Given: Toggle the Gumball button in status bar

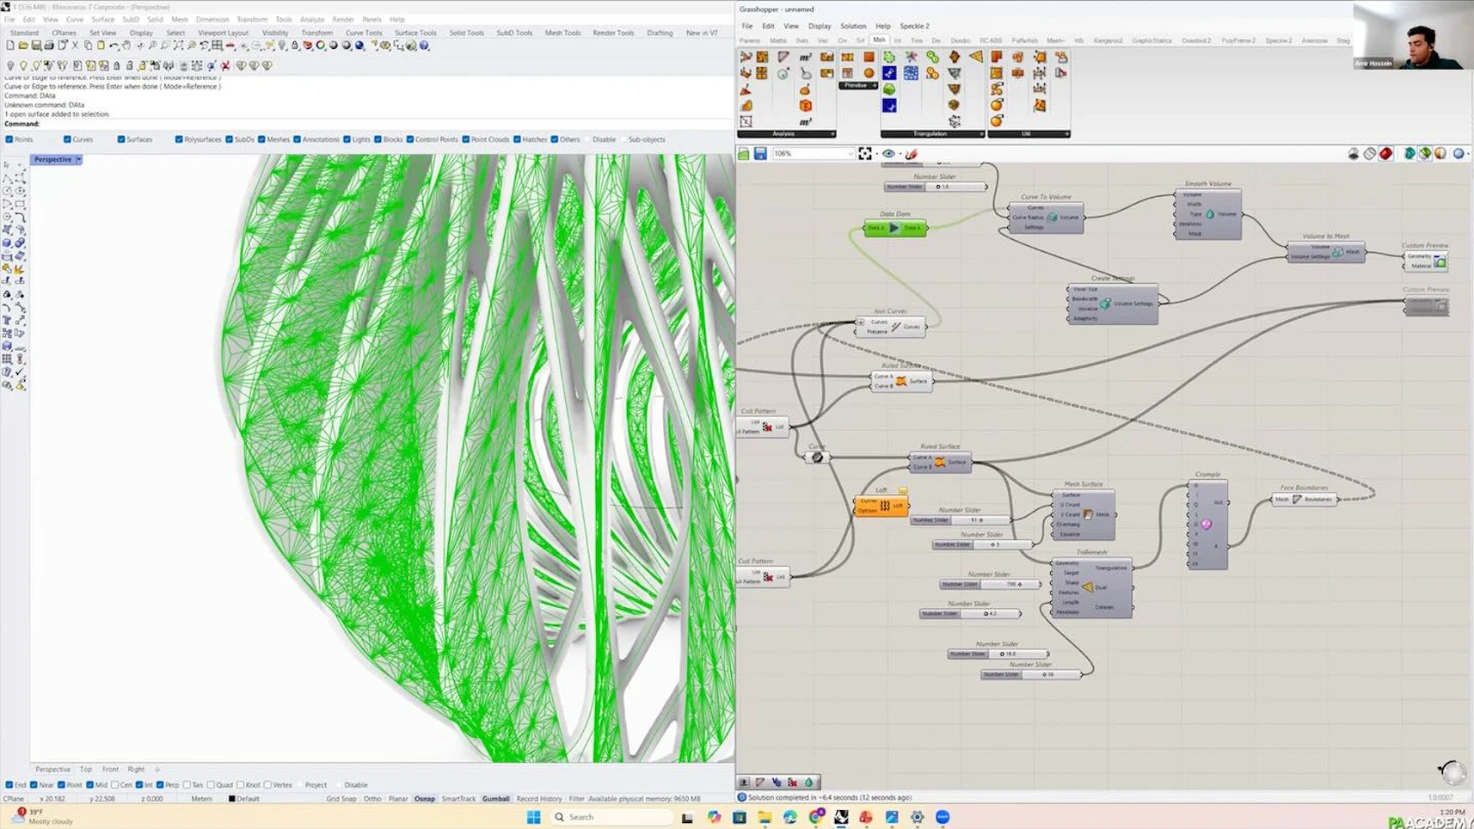Looking at the screenshot, I should tap(495, 799).
